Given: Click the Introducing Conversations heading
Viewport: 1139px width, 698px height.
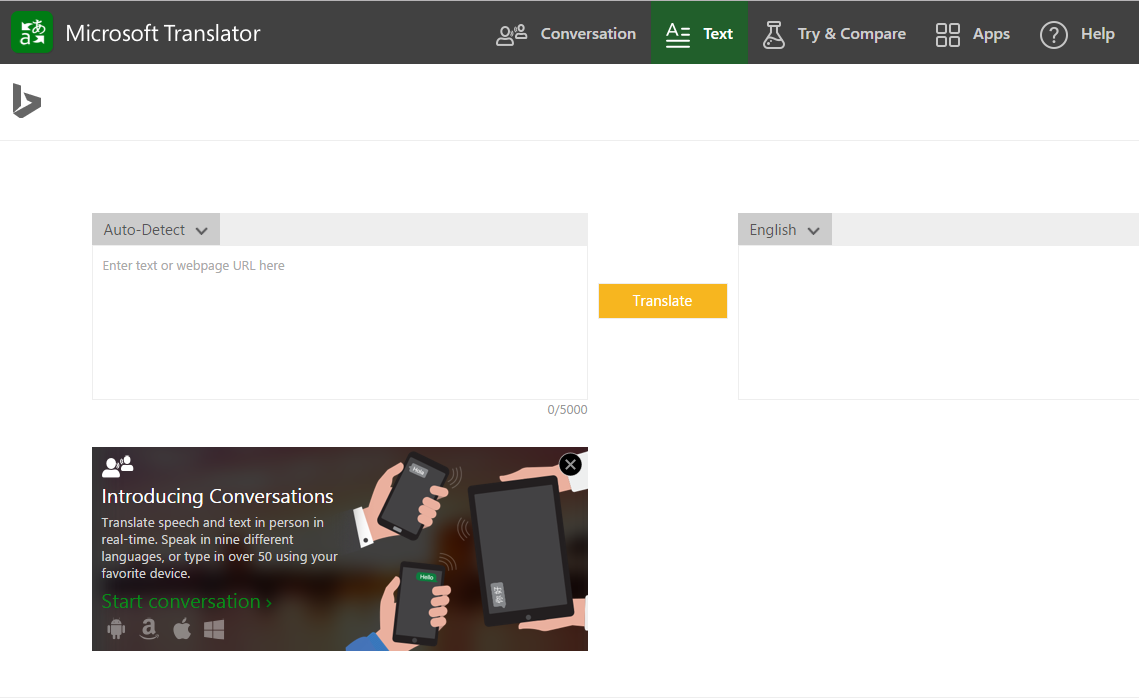Looking at the screenshot, I should [x=217, y=496].
